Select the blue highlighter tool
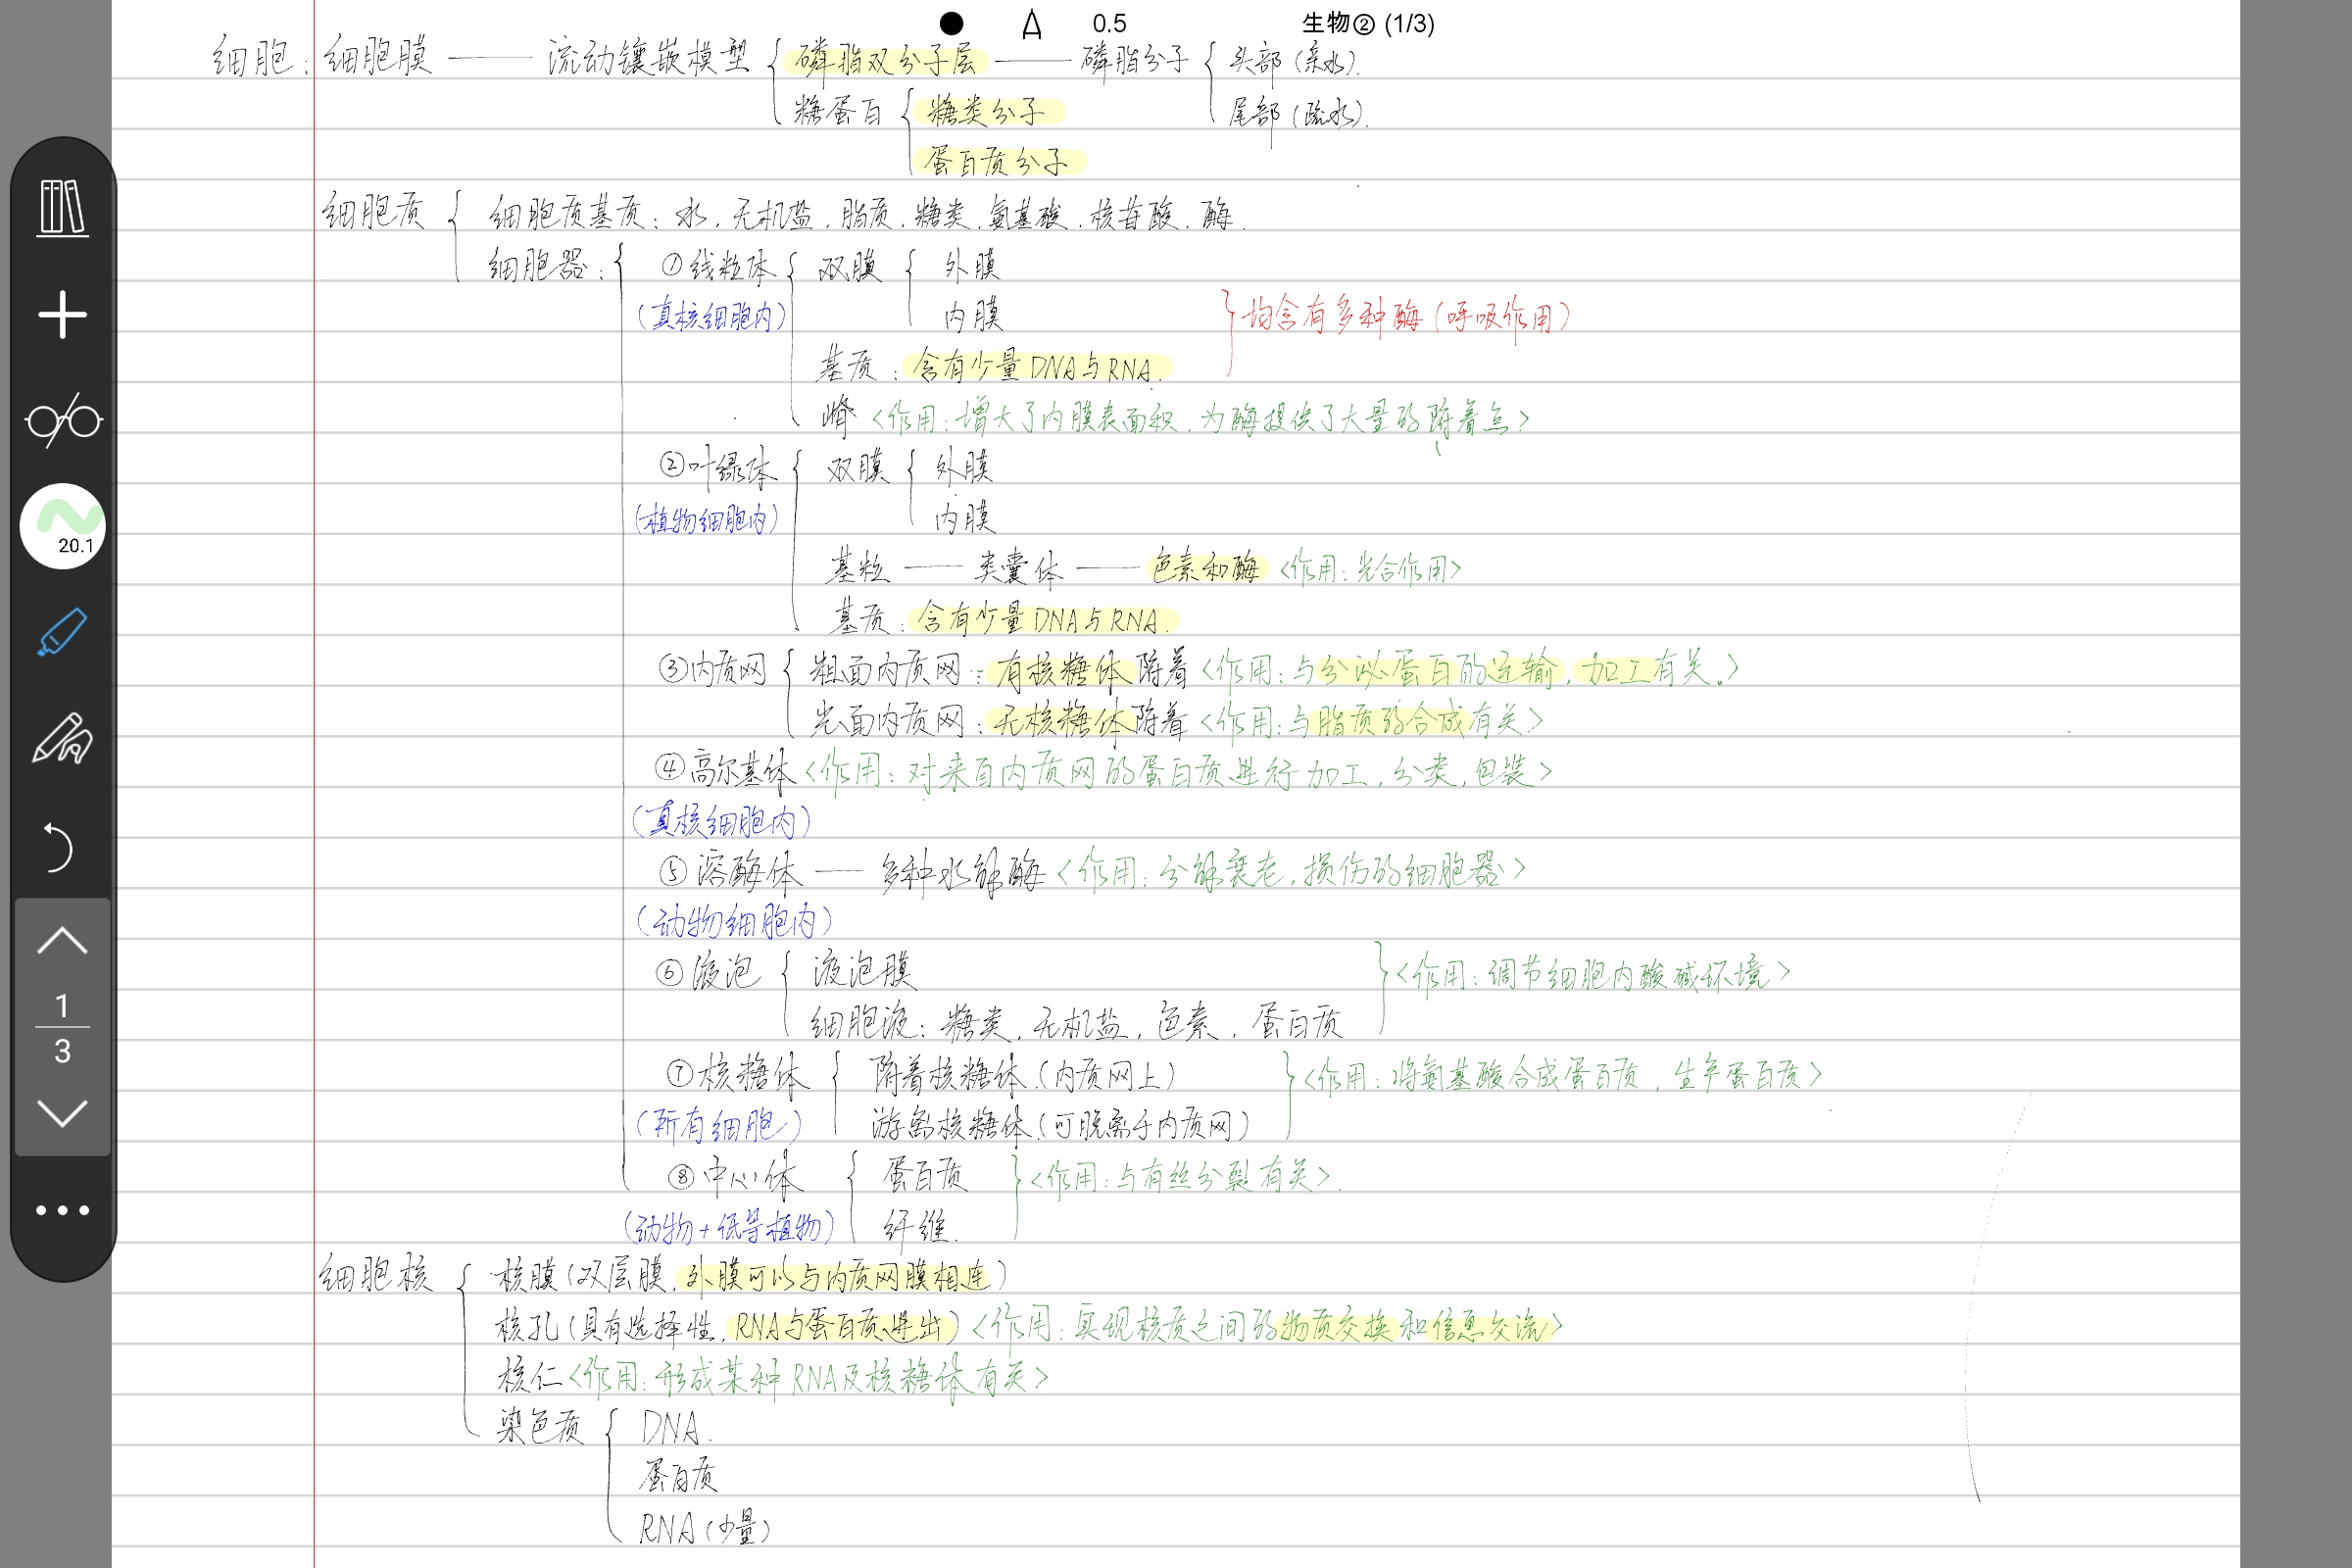 point(62,633)
